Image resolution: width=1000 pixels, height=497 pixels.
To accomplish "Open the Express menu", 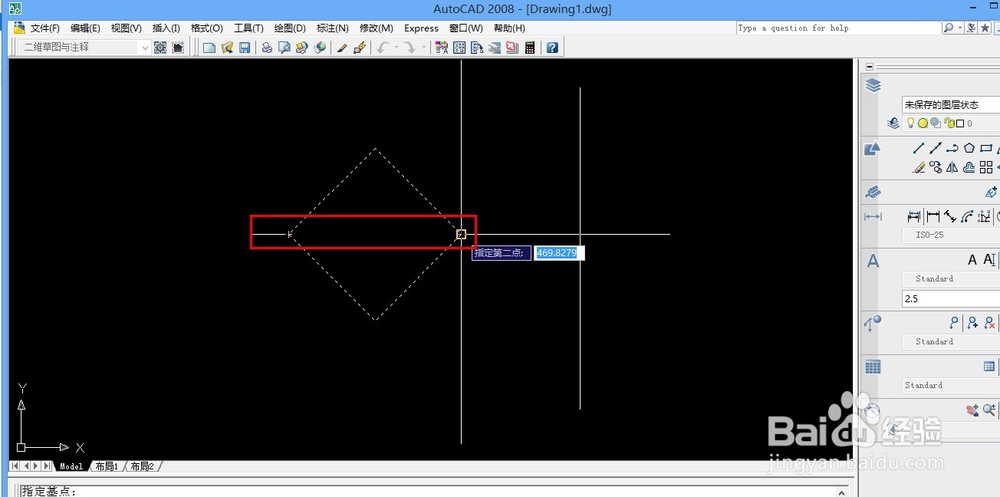I will click(x=422, y=28).
